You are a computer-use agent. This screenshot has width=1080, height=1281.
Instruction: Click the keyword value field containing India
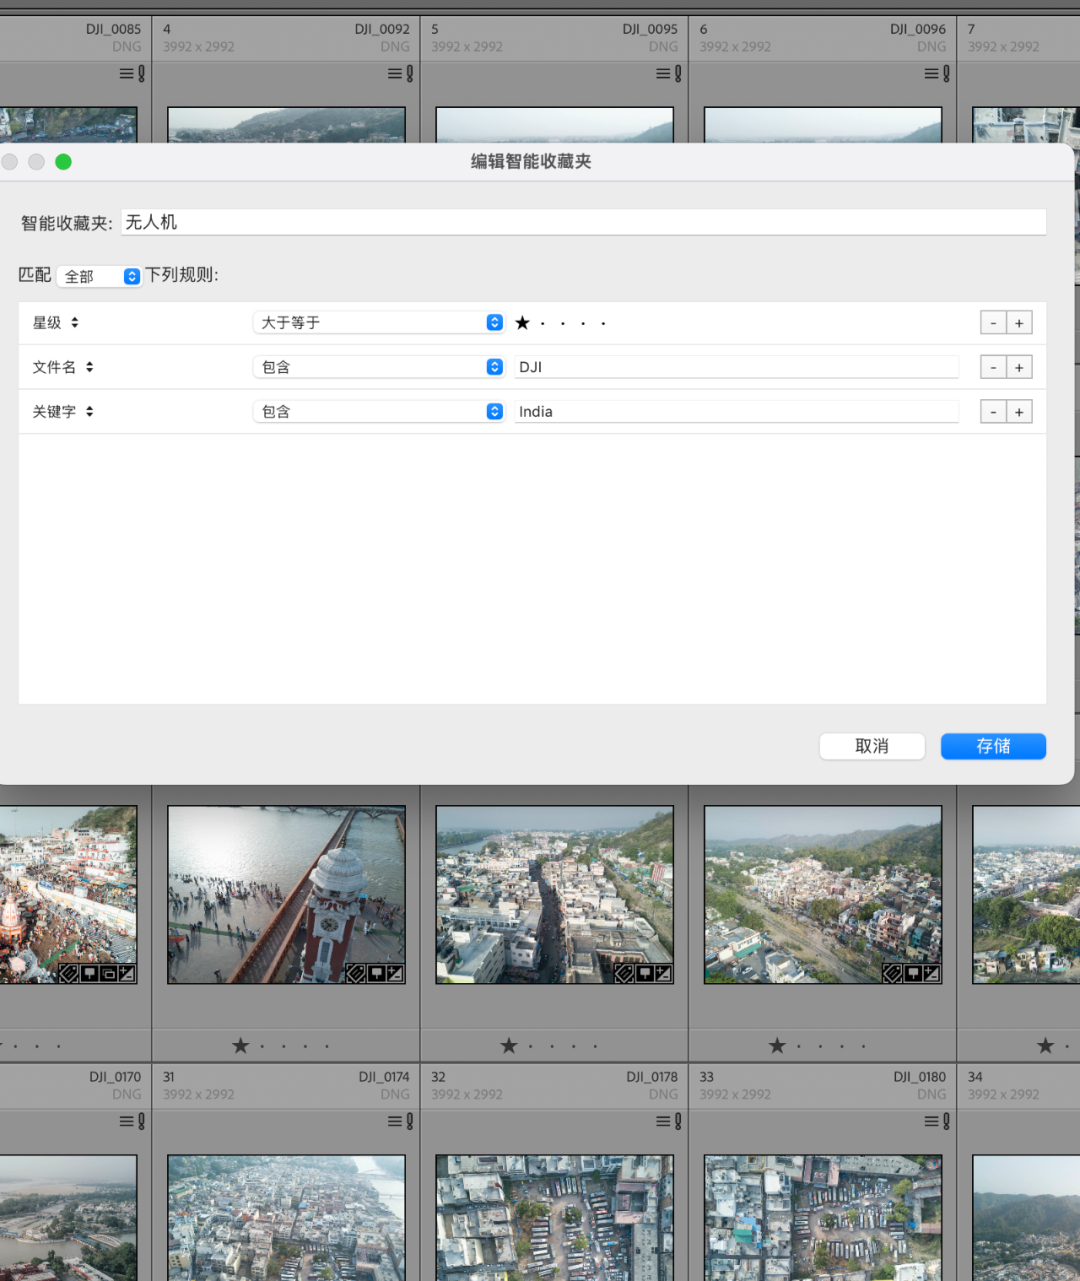(x=736, y=411)
